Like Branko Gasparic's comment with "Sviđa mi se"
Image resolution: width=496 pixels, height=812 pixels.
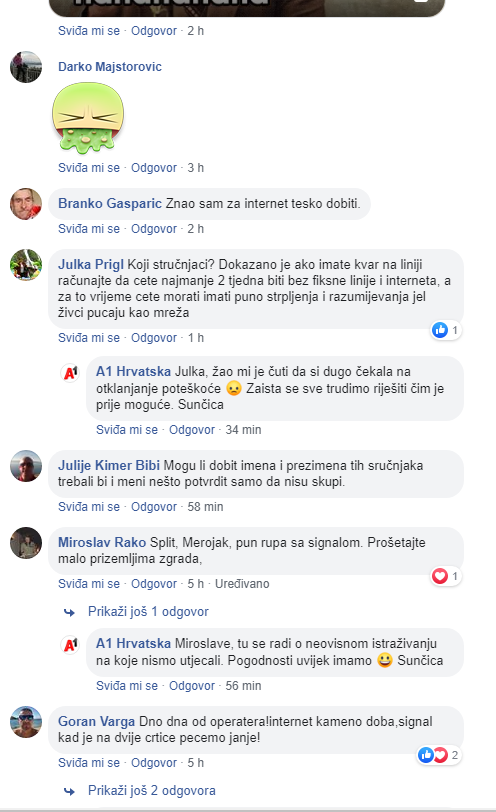pyautogui.click(x=89, y=229)
